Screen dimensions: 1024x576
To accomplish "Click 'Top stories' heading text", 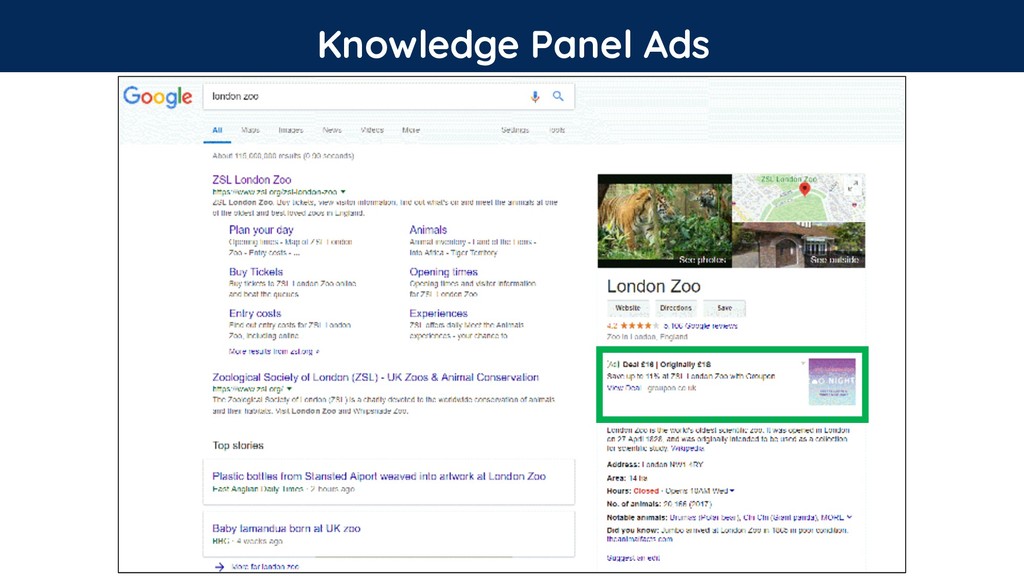I will pyautogui.click(x=238, y=445).
